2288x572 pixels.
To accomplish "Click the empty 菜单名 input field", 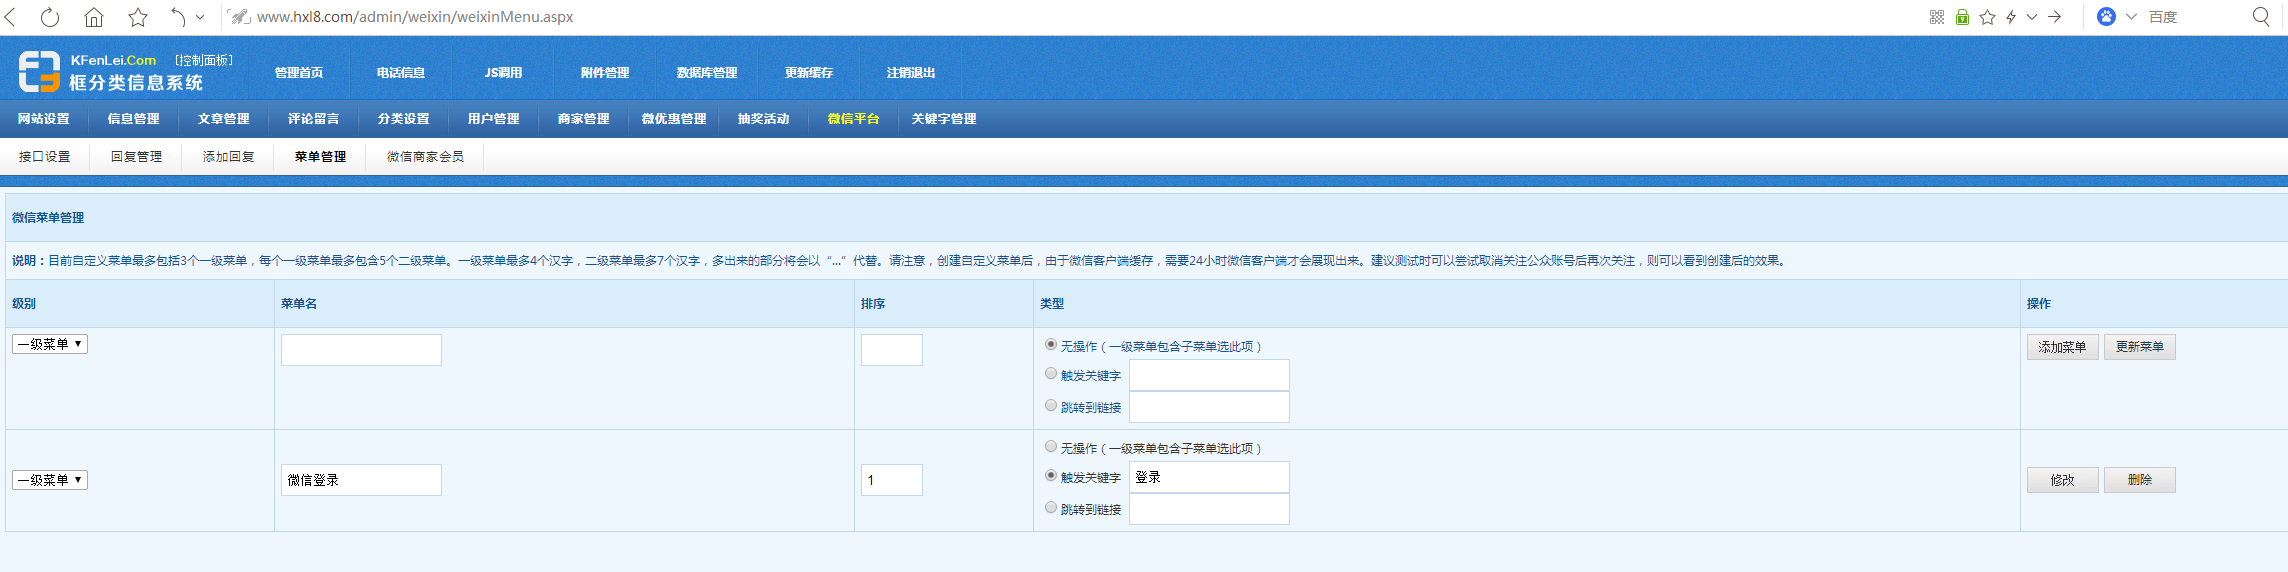I will pos(361,350).
